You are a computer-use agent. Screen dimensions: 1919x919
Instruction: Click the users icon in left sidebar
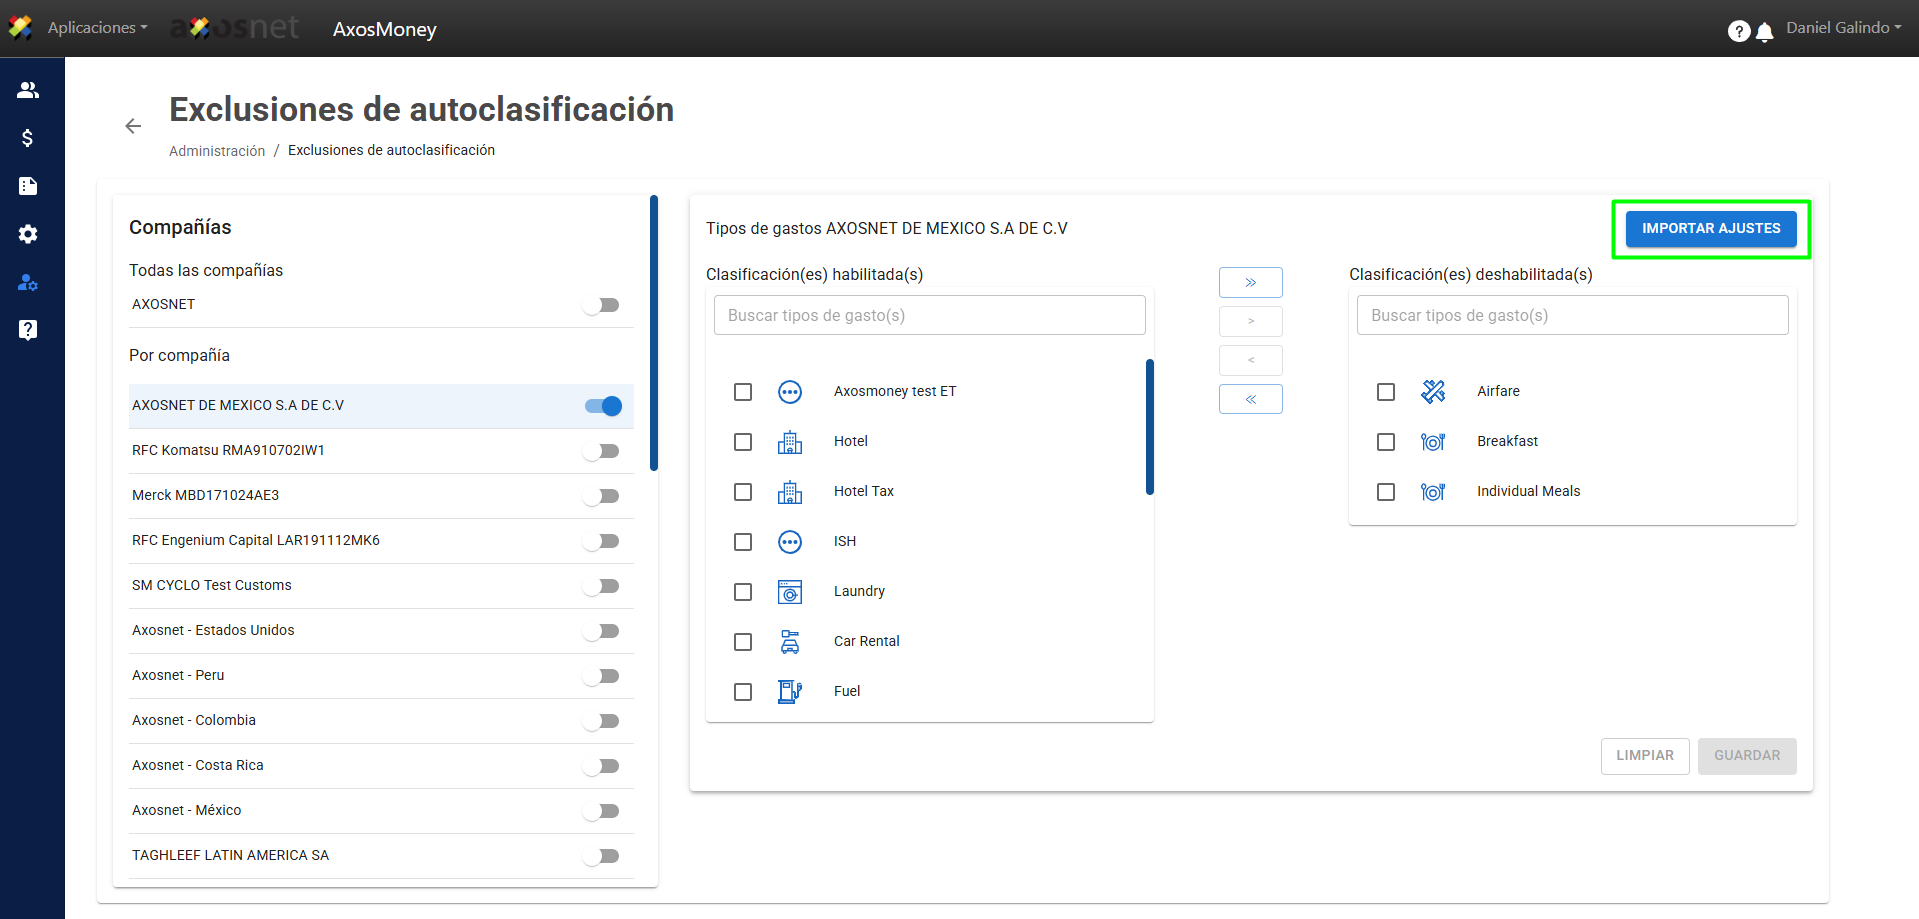(28, 90)
